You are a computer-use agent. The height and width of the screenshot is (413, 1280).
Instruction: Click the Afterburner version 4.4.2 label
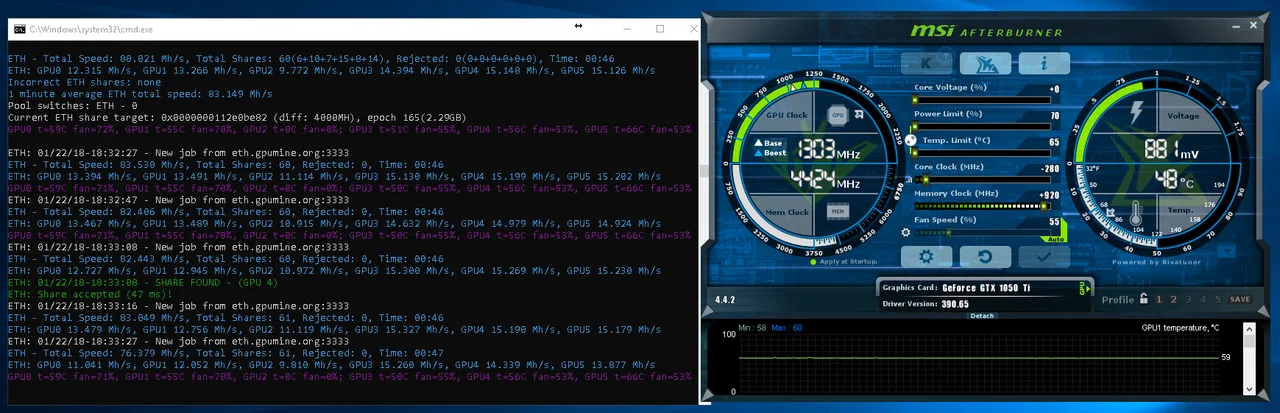coord(727,299)
